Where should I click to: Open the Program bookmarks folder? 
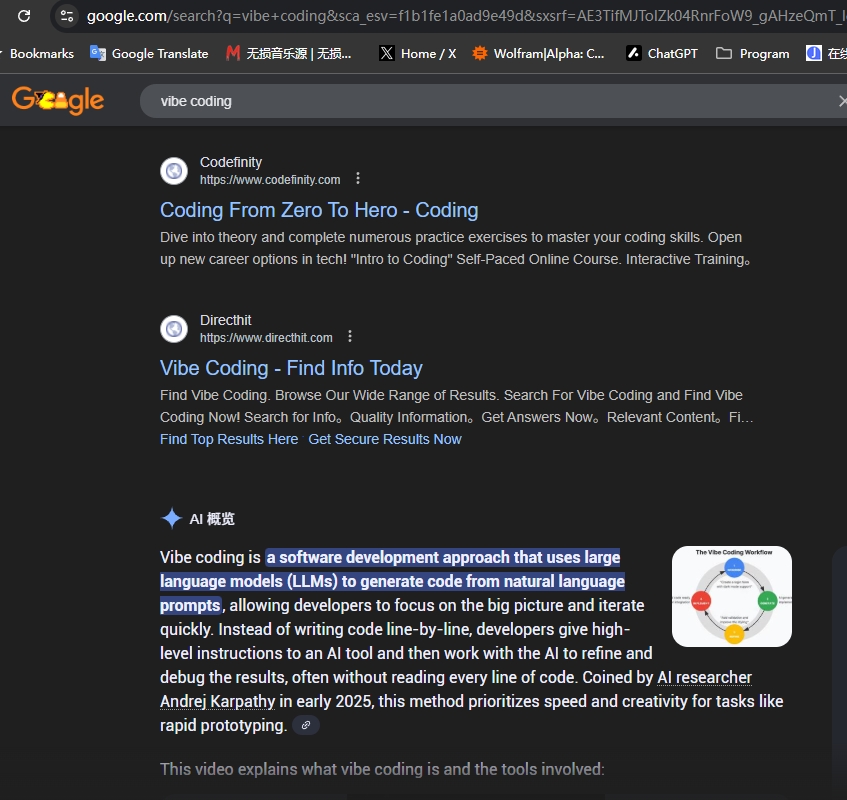[753, 53]
